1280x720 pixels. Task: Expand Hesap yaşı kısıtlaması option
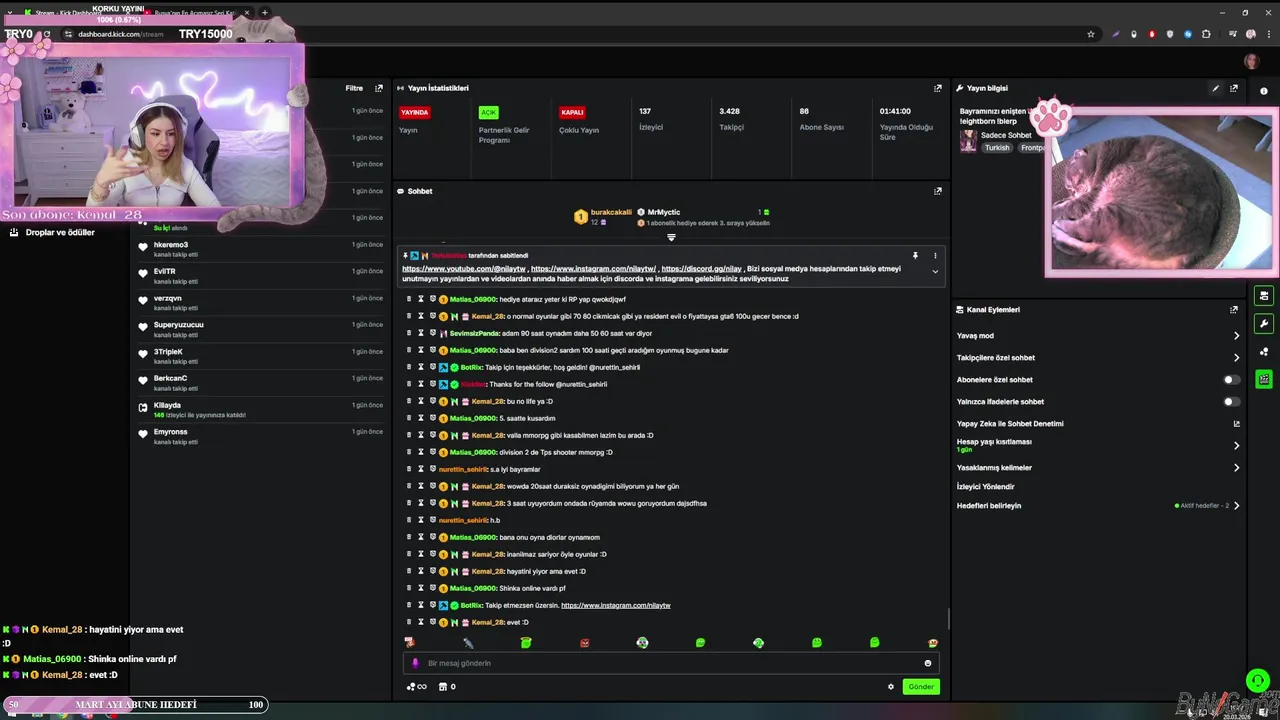click(x=1236, y=446)
